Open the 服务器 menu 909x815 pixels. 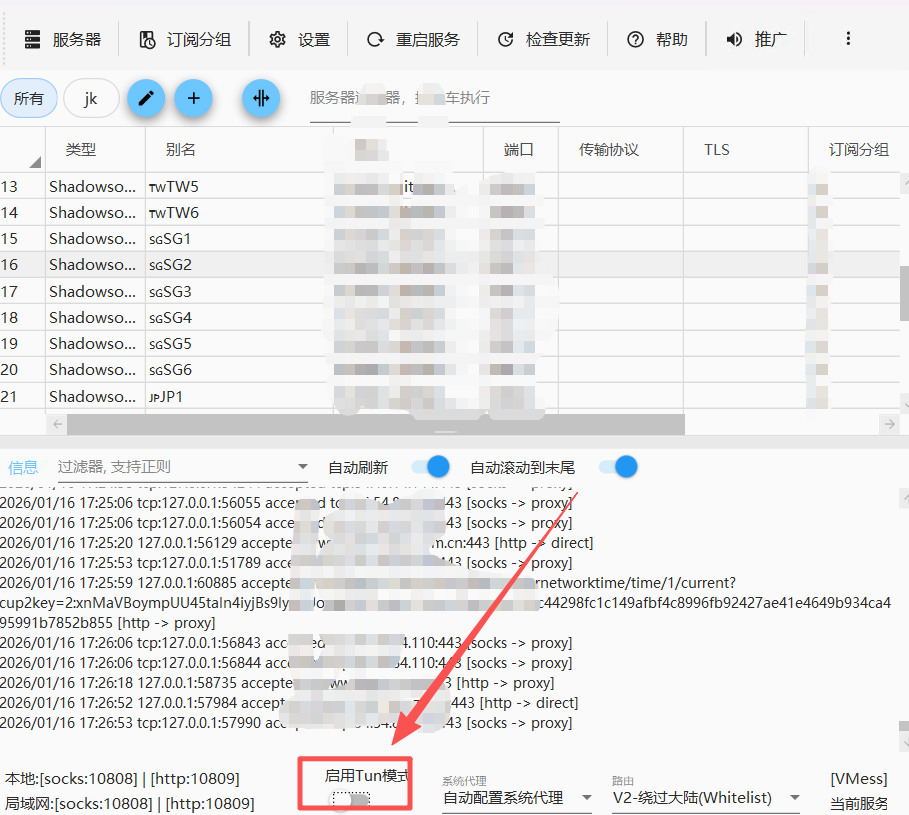(x=63, y=40)
